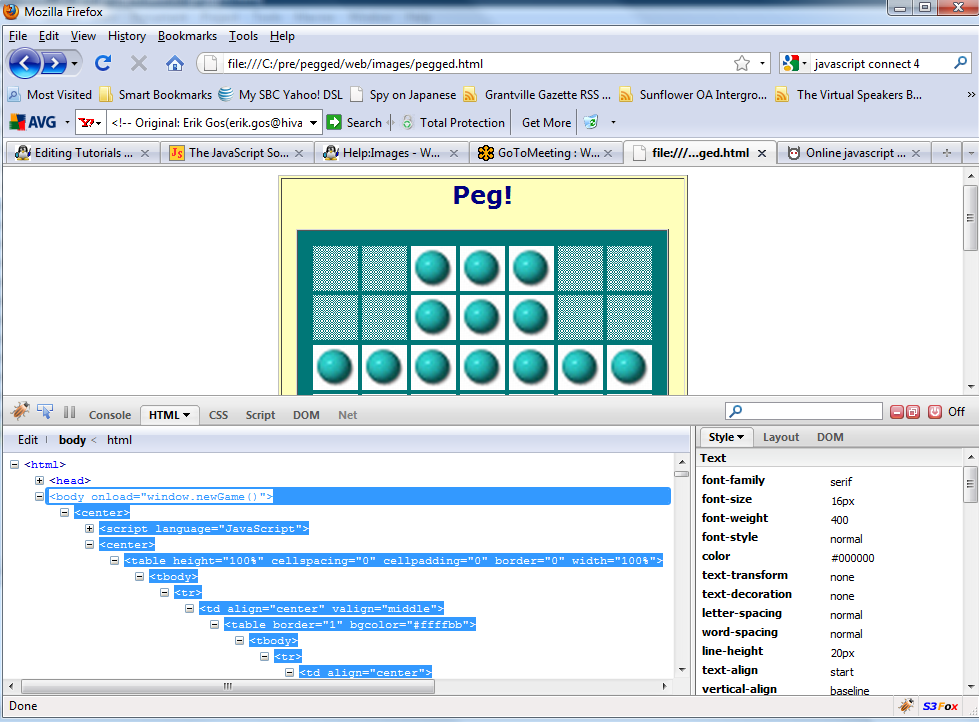Click Get More on the AVG toolbar
979x722 pixels.
point(546,123)
